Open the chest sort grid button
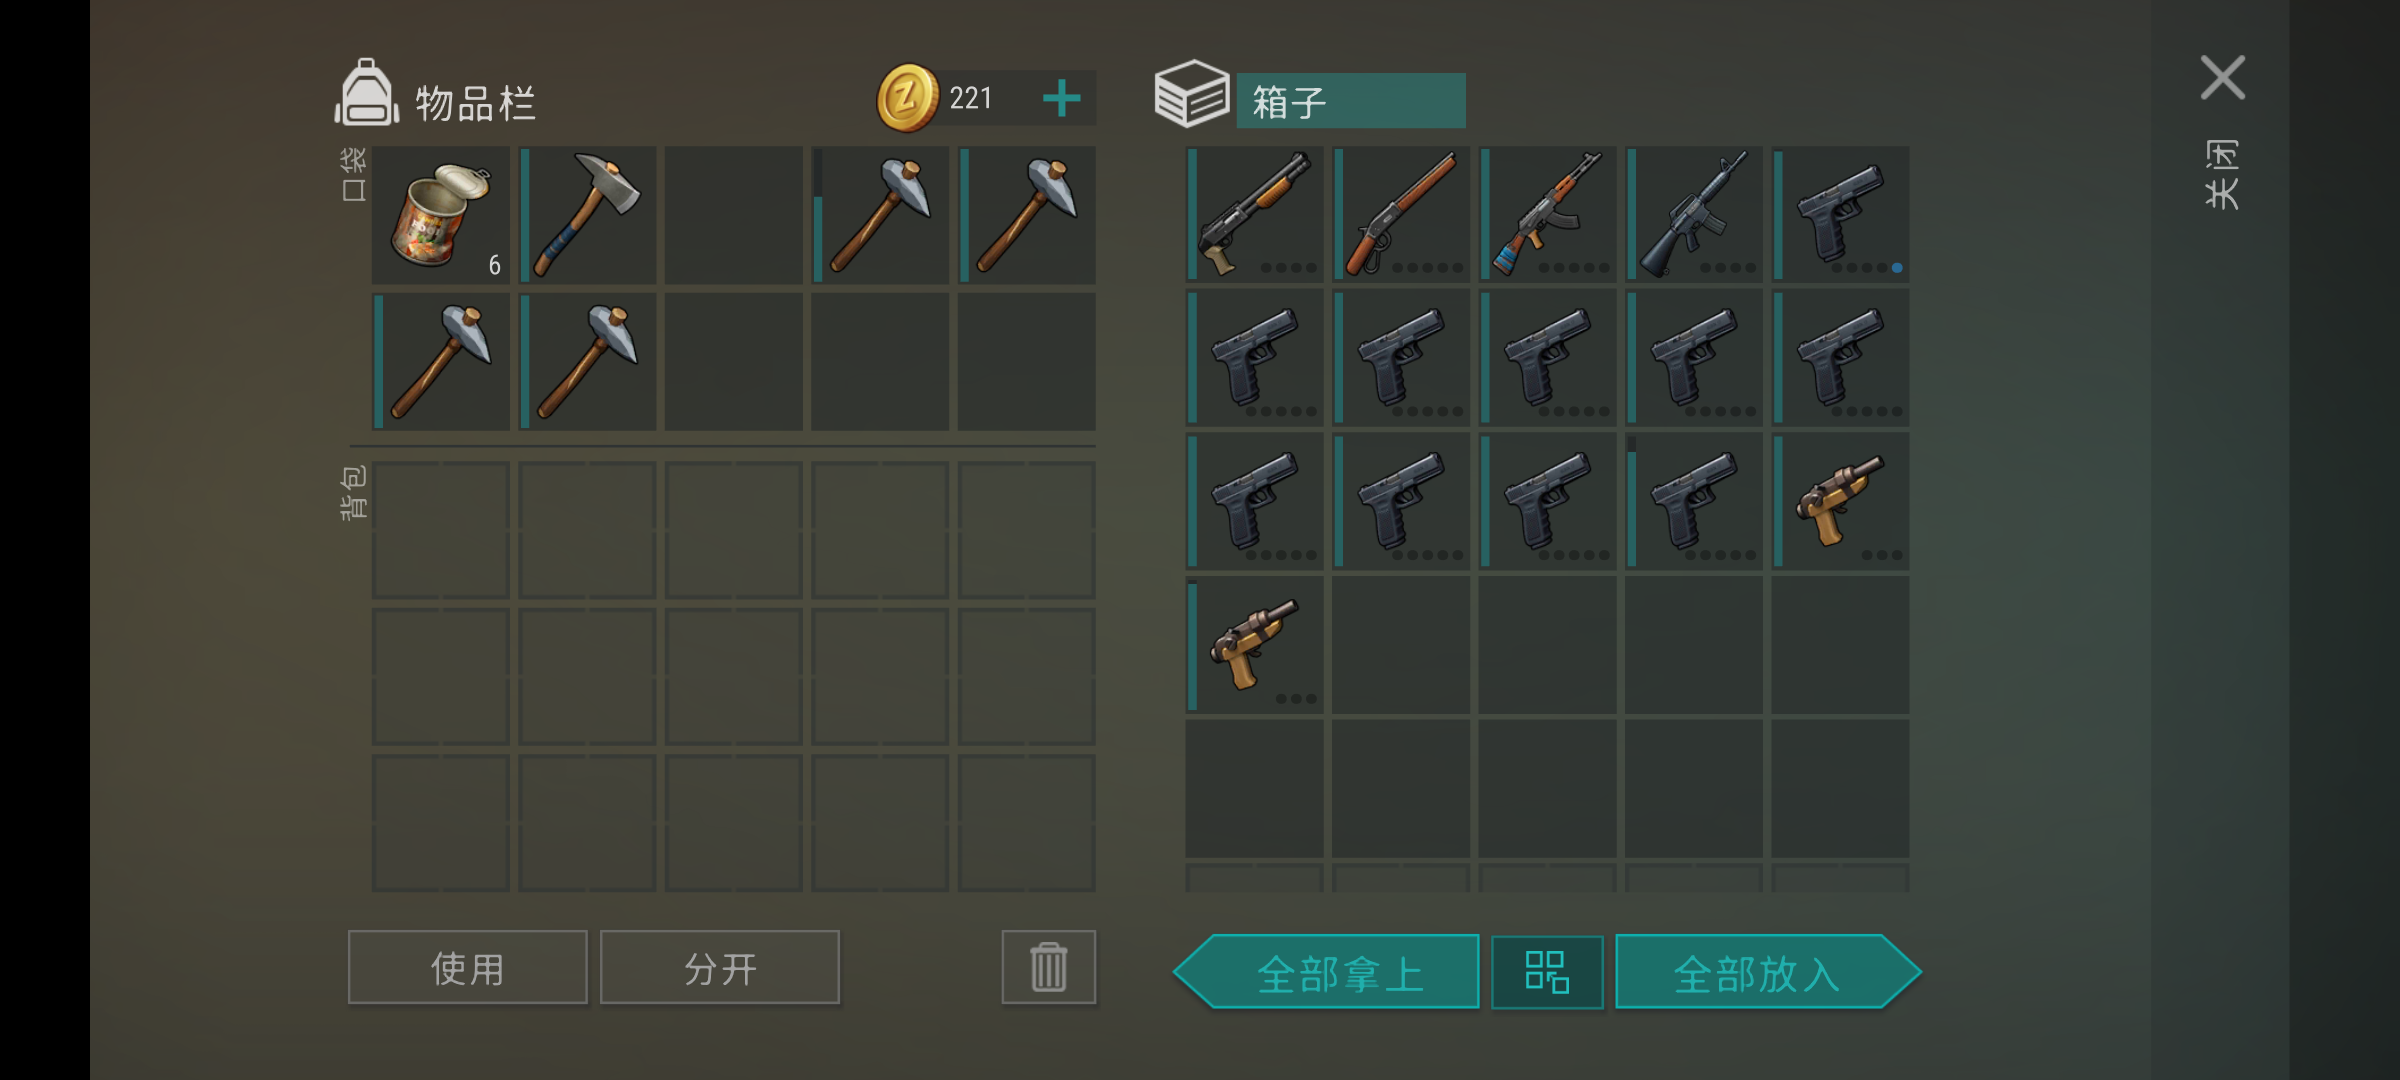 click(1547, 972)
